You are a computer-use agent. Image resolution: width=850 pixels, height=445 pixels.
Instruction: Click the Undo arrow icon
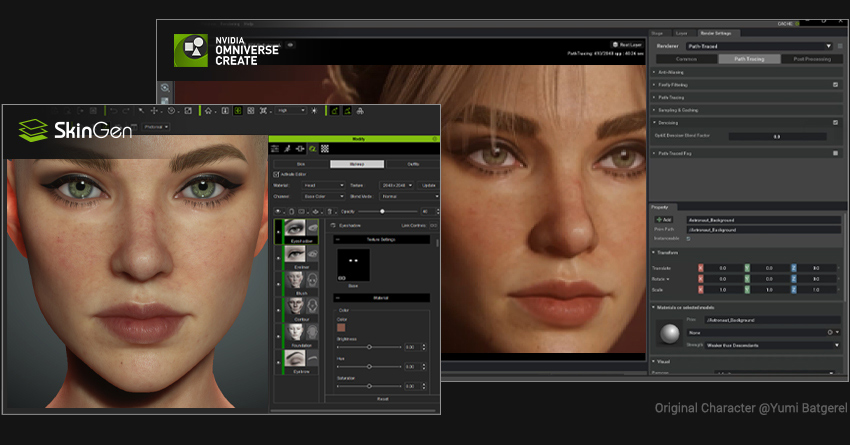pyautogui.click(x=112, y=110)
